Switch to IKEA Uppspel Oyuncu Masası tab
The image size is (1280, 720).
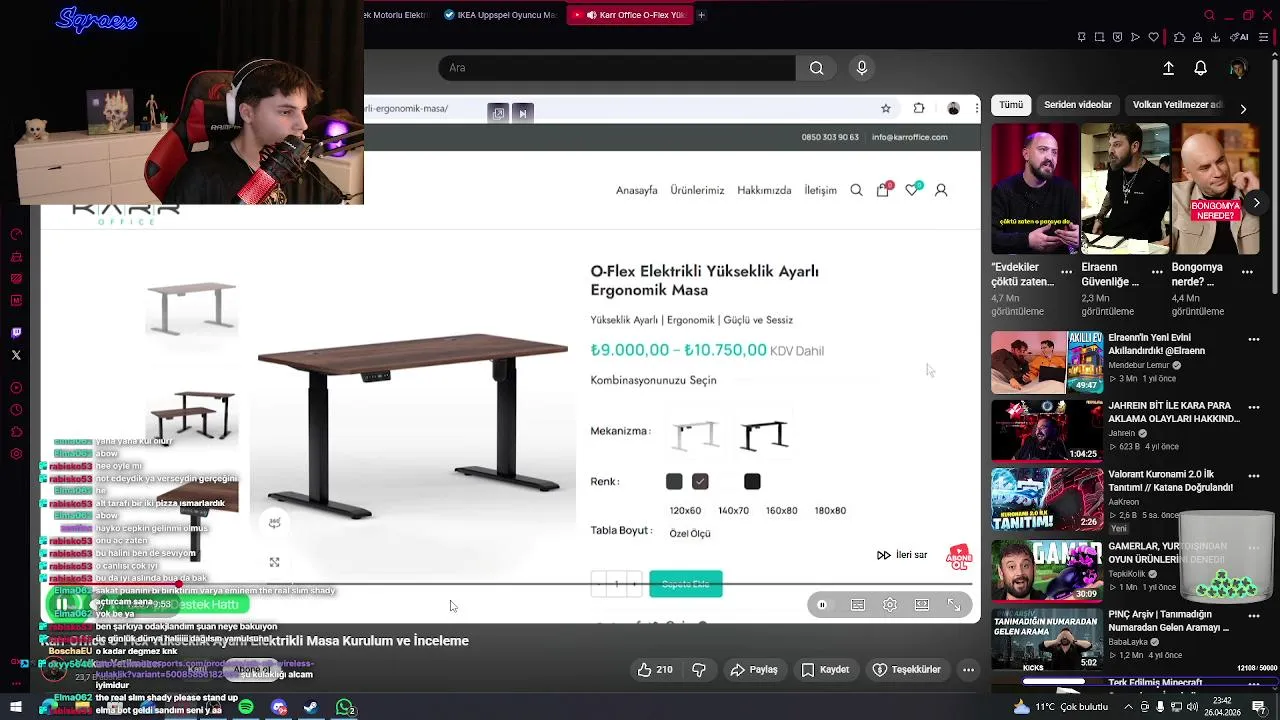(x=499, y=15)
